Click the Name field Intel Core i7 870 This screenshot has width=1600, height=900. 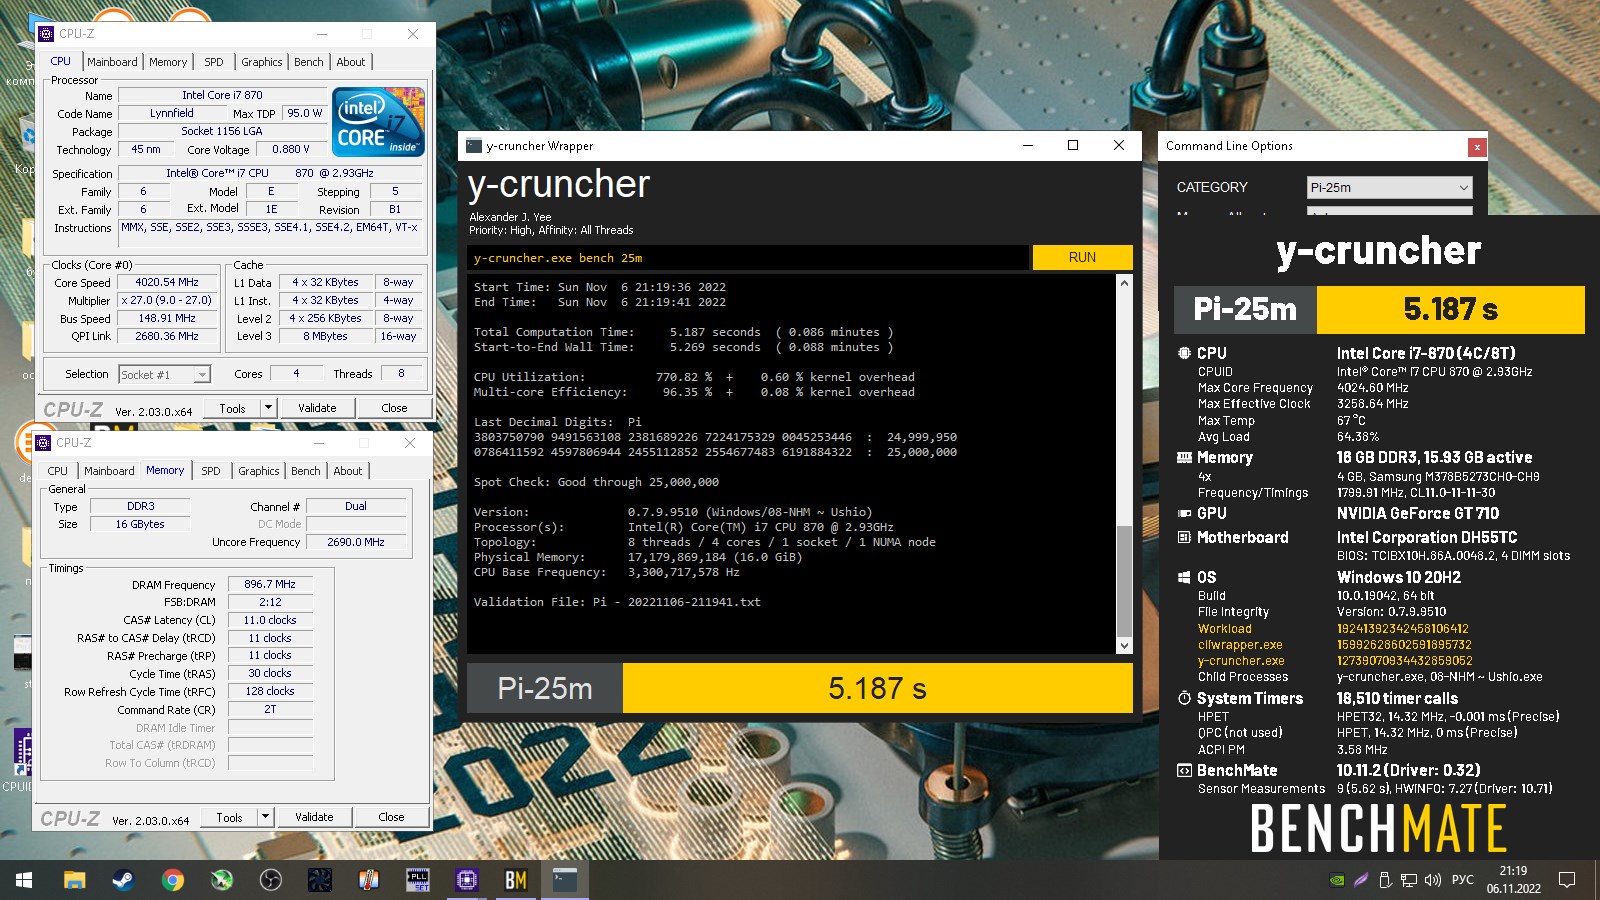[x=222, y=96]
